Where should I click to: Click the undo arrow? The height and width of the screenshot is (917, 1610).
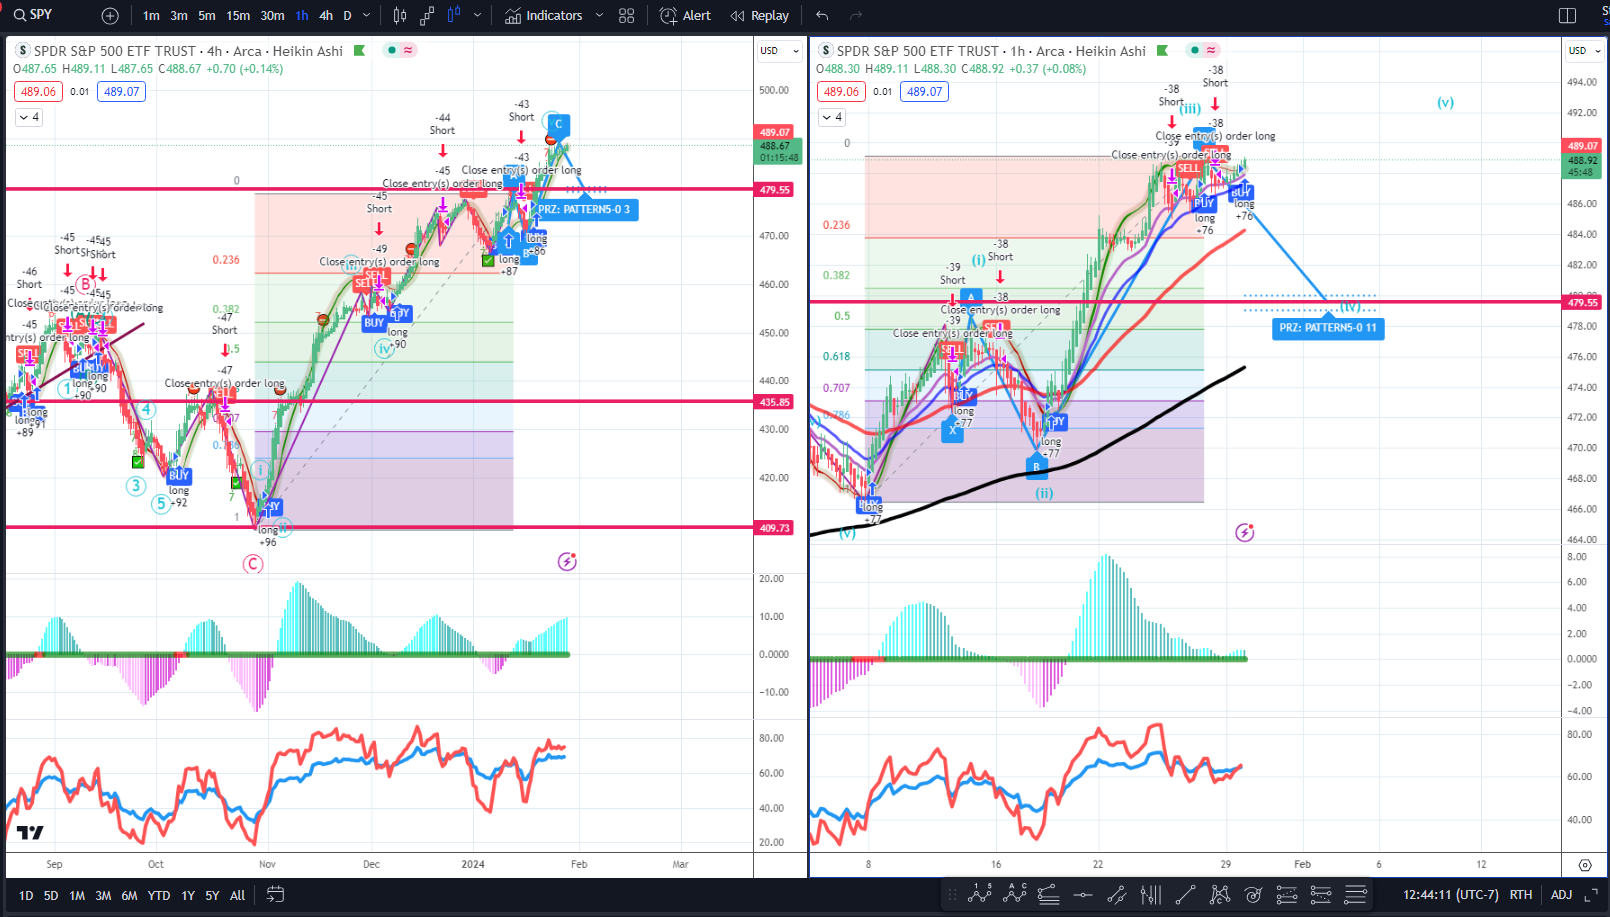click(x=822, y=15)
